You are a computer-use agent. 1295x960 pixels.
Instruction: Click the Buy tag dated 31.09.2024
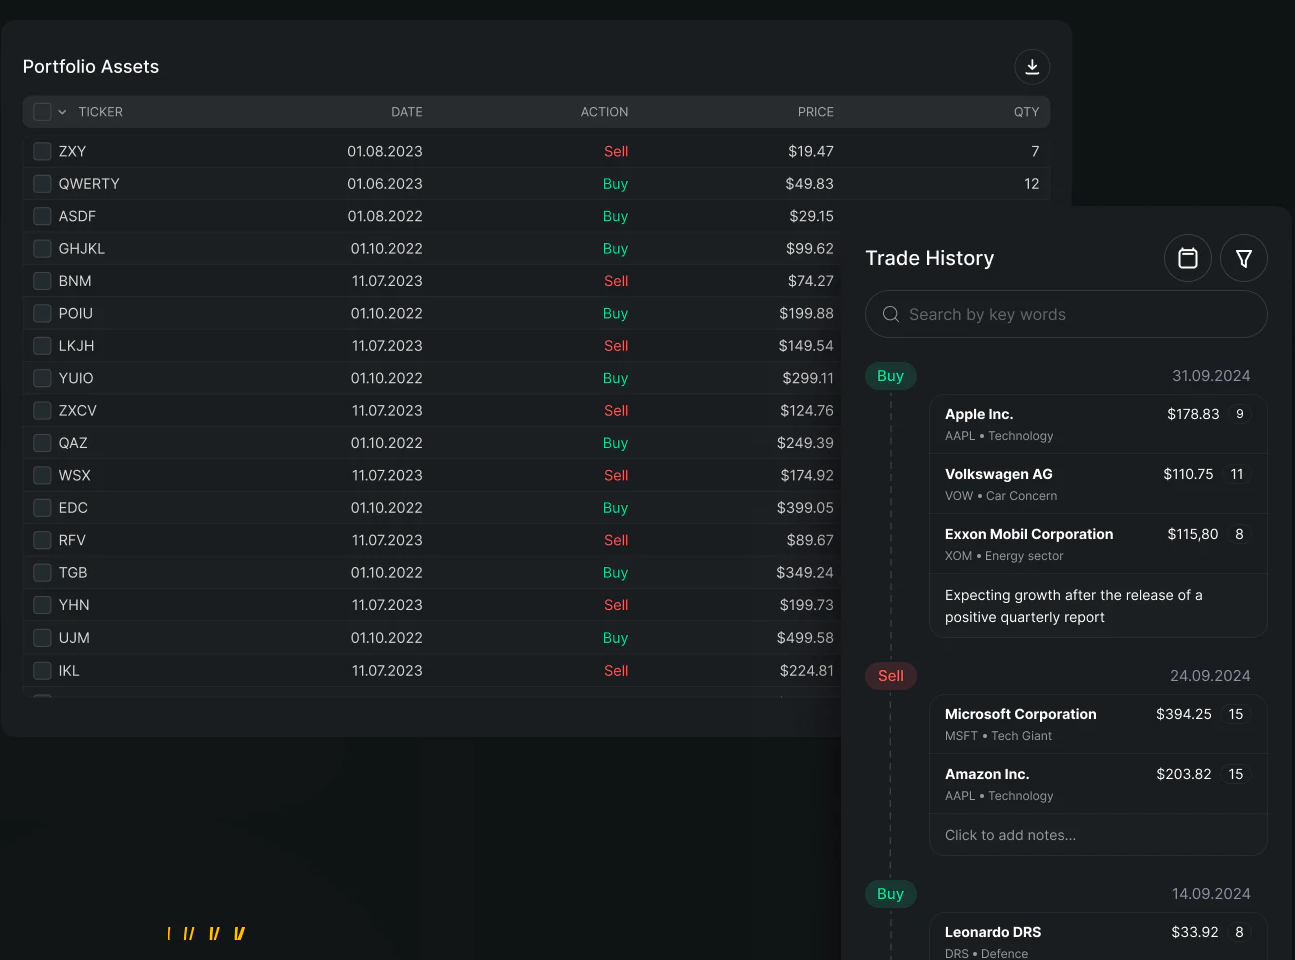click(891, 376)
